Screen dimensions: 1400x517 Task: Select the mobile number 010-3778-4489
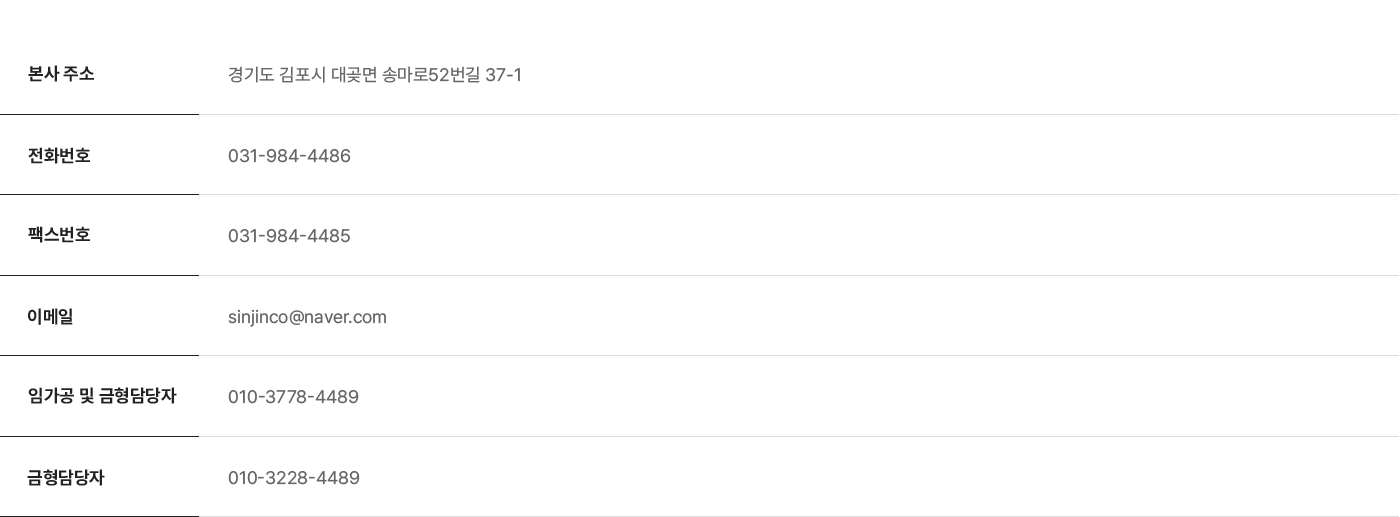click(293, 397)
